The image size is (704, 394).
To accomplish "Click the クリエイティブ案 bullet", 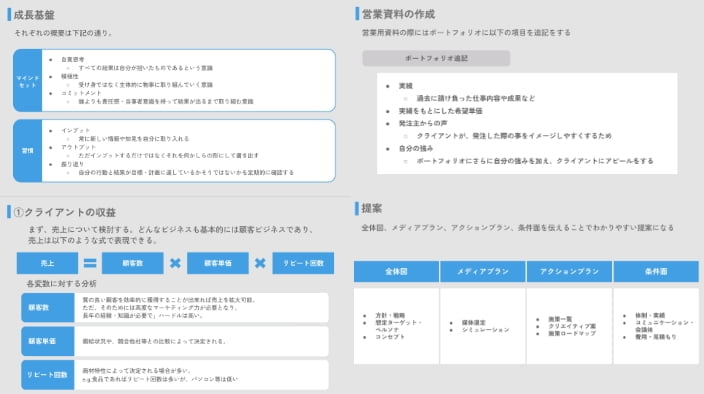I will [x=572, y=326].
